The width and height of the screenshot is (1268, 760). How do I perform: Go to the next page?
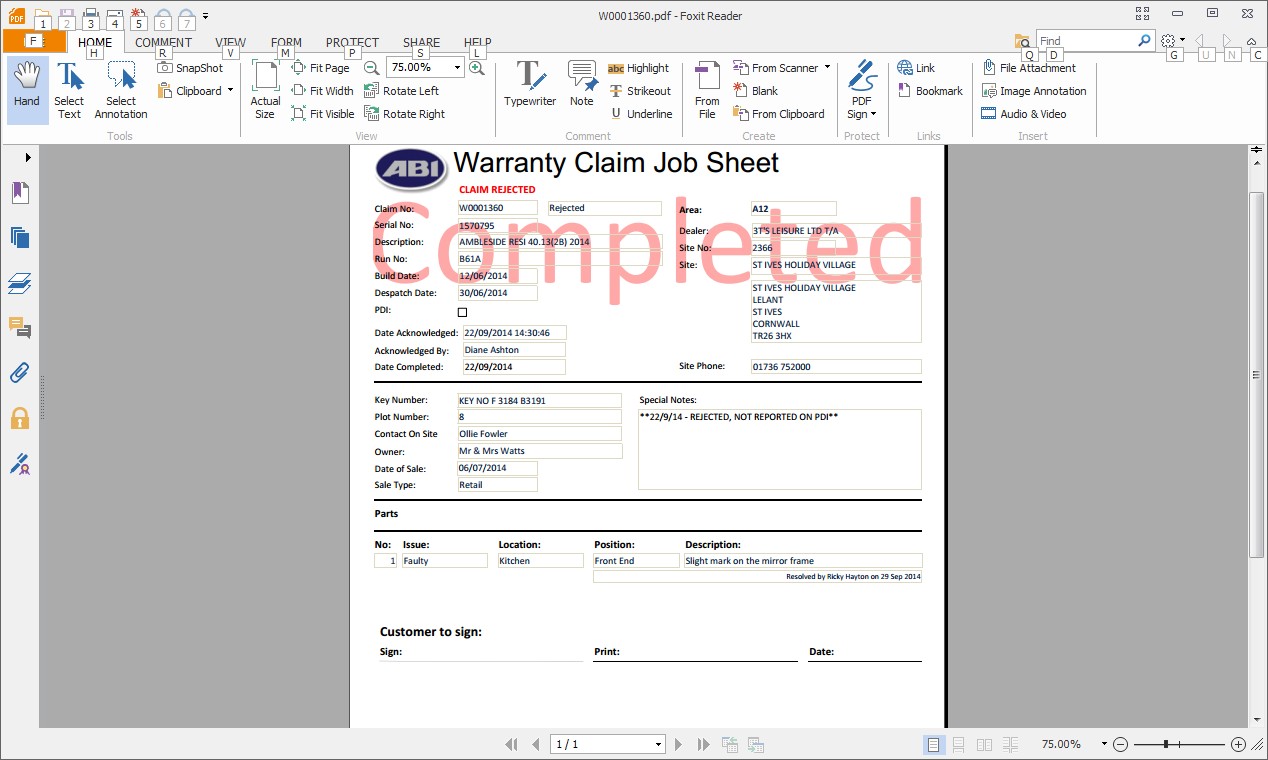[x=678, y=744]
